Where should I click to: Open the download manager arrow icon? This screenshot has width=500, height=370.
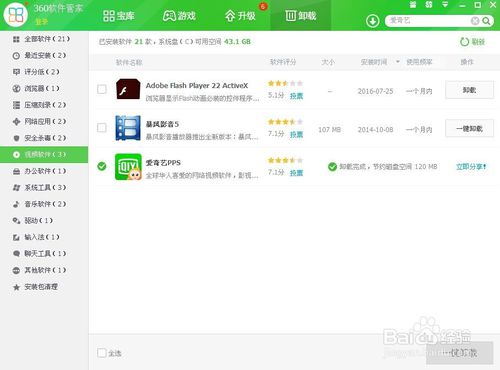[372, 21]
